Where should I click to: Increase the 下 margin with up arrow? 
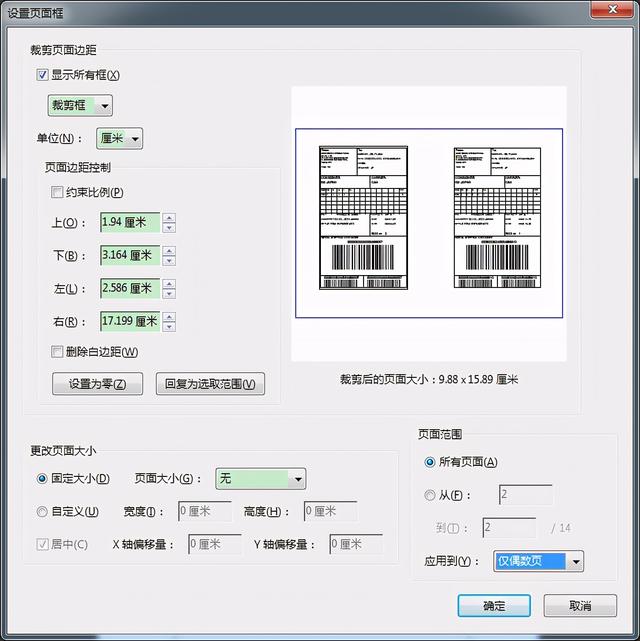(x=169, y=251)
